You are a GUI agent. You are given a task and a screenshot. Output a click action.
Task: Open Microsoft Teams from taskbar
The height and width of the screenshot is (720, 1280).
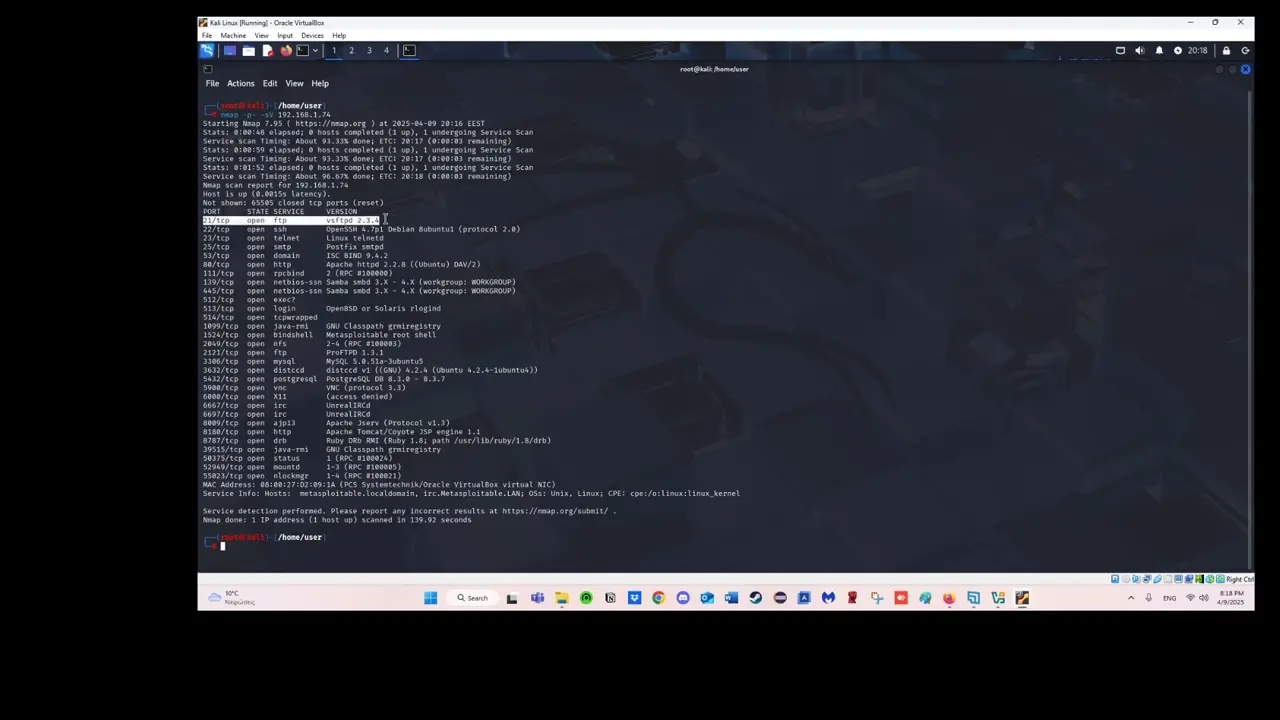537,598
